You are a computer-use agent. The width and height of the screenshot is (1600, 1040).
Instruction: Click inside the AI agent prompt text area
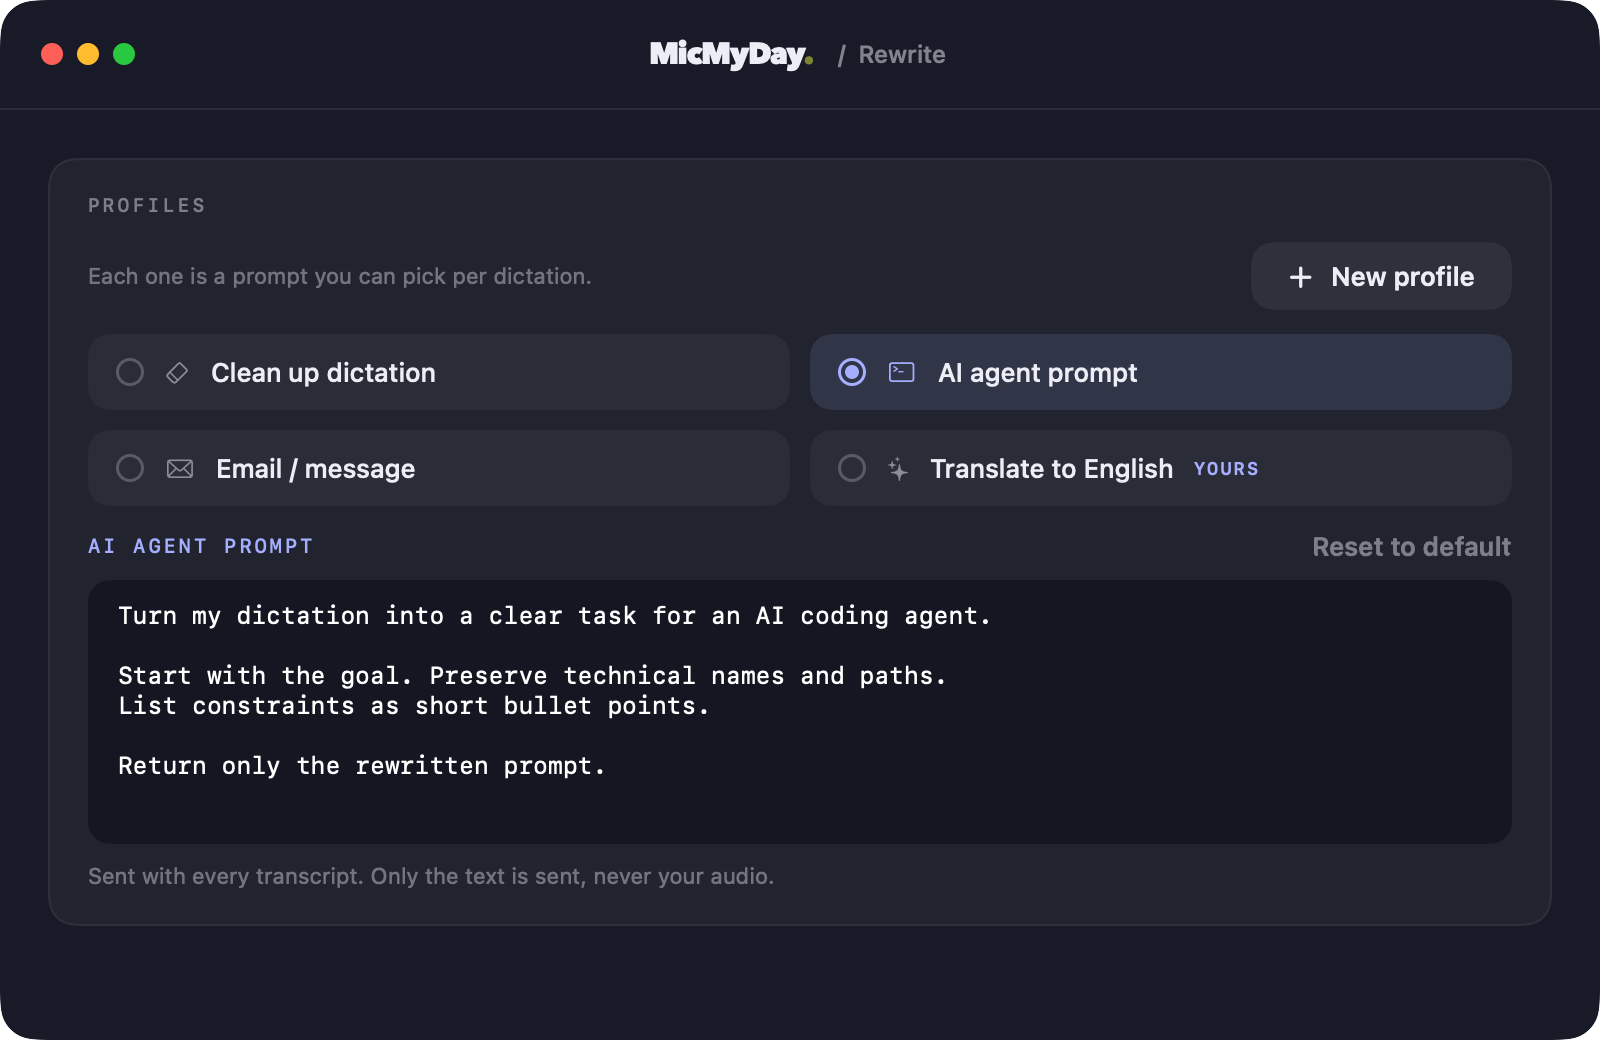(x=800, y=712)
